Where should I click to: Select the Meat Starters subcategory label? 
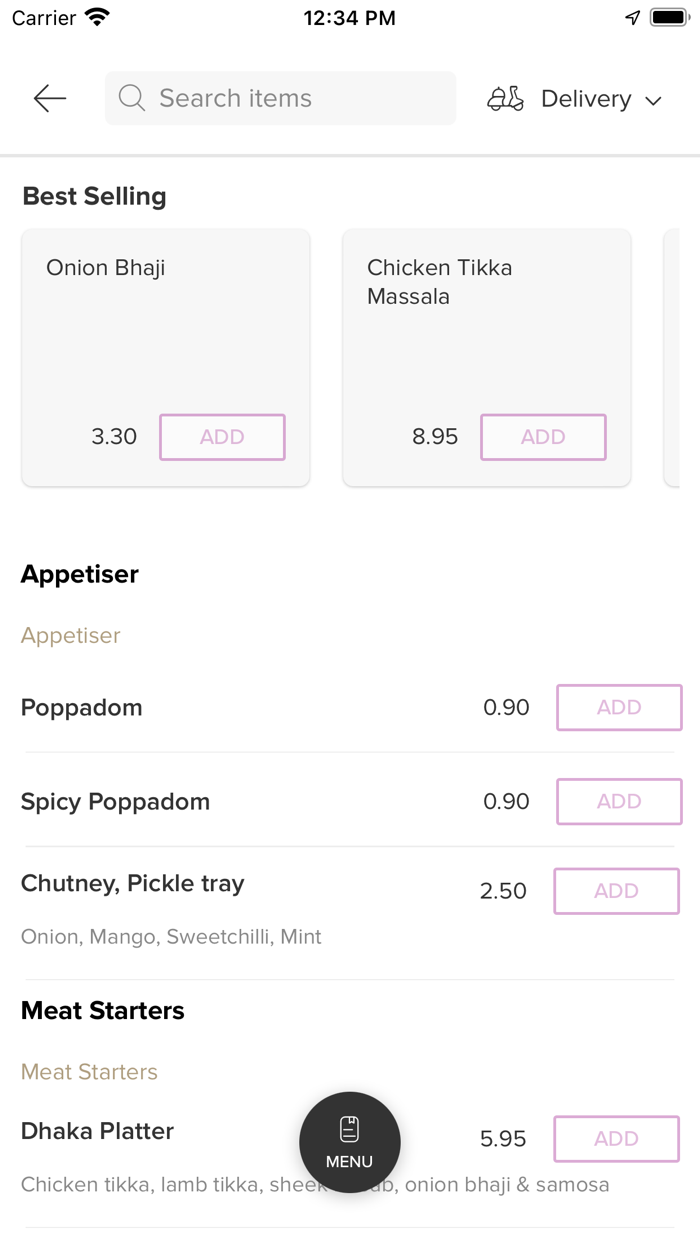(89, 1072)
